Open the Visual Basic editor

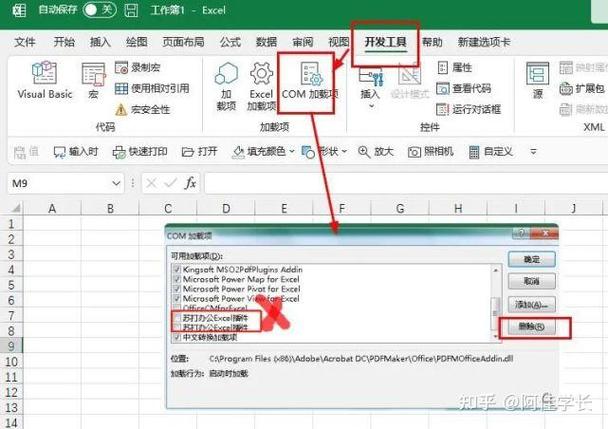pos(45,80)
